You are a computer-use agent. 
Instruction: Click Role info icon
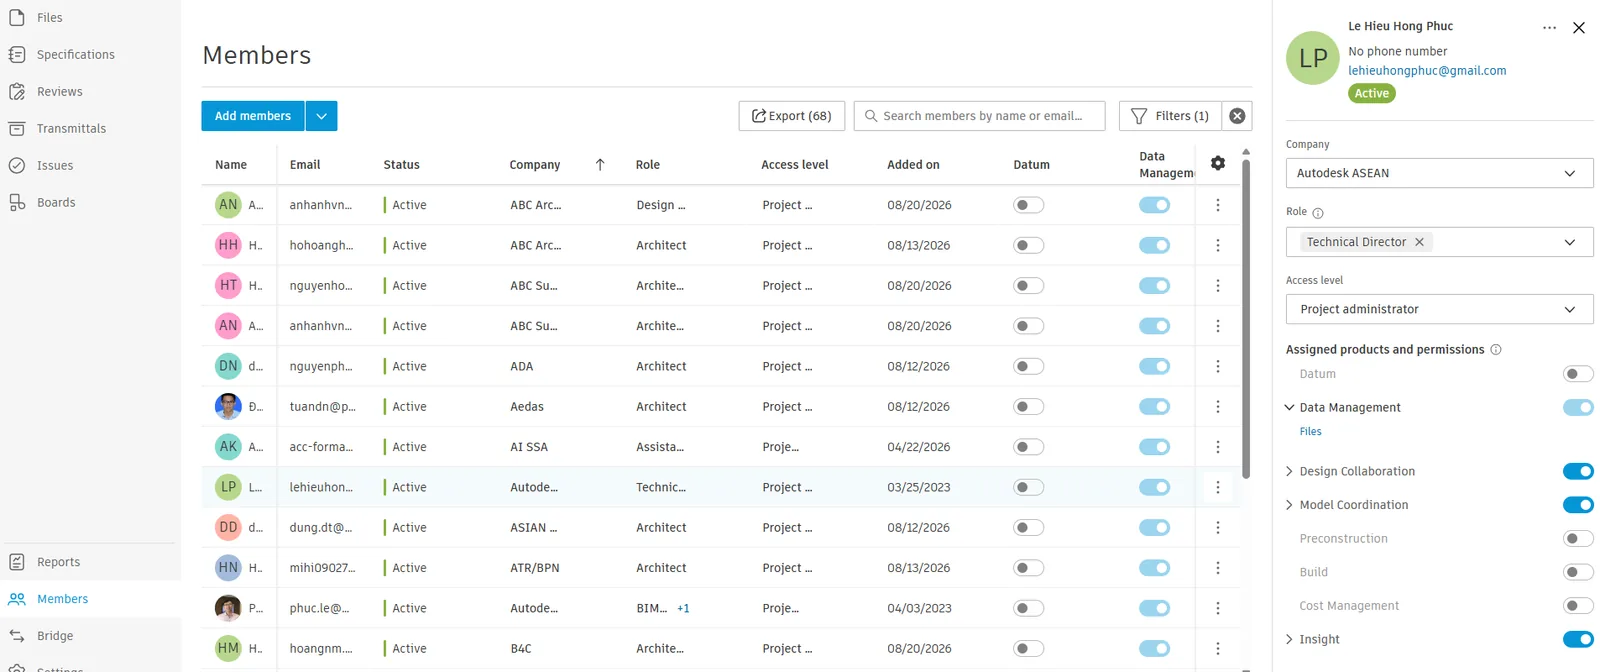tap(1317, 213)
